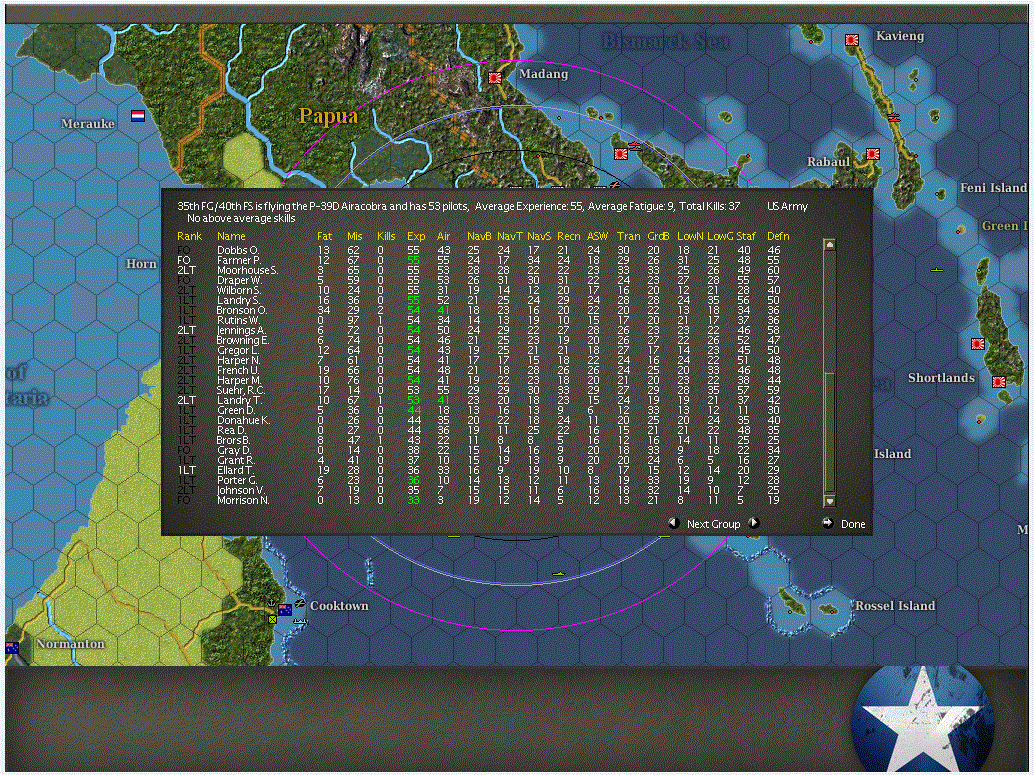Select the Japanese flag base beside Shortlands
Screen dimensions: 1034x775
(x=1000, y=382)
